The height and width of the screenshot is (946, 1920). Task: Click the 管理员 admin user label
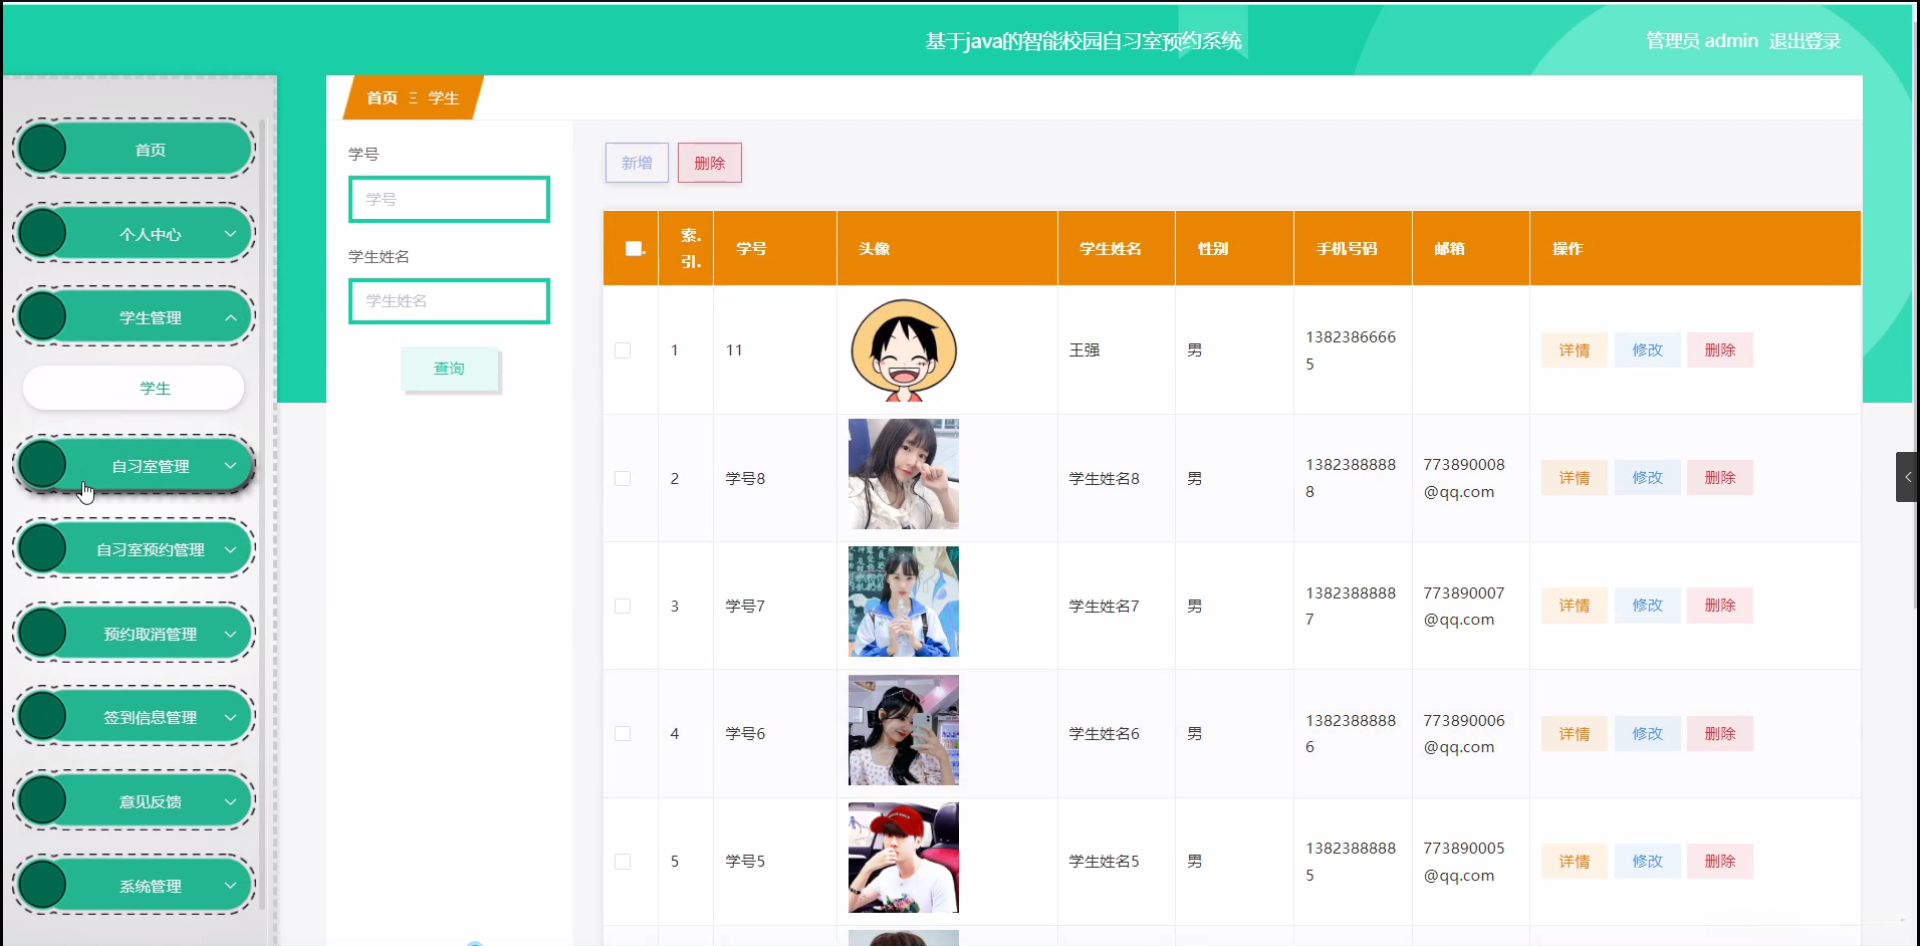pyautogui.click(x=1702, y=41)
